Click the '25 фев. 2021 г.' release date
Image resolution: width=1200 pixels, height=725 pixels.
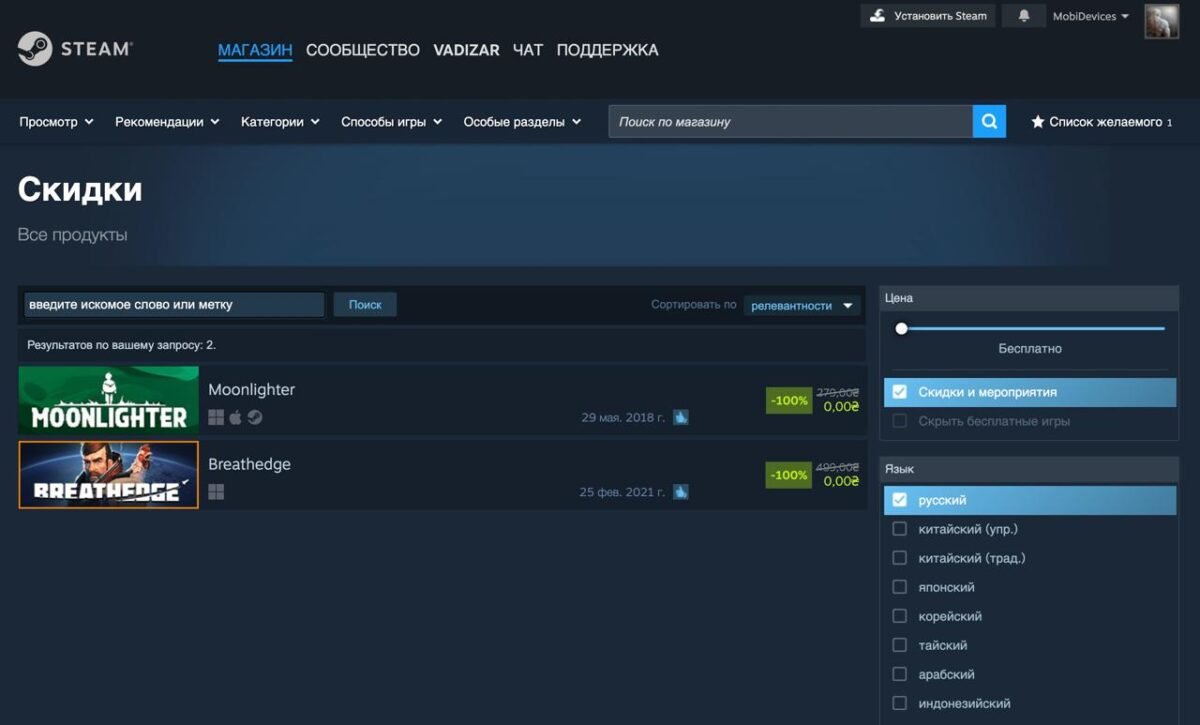pyautogui.click(x=622, y=492)
